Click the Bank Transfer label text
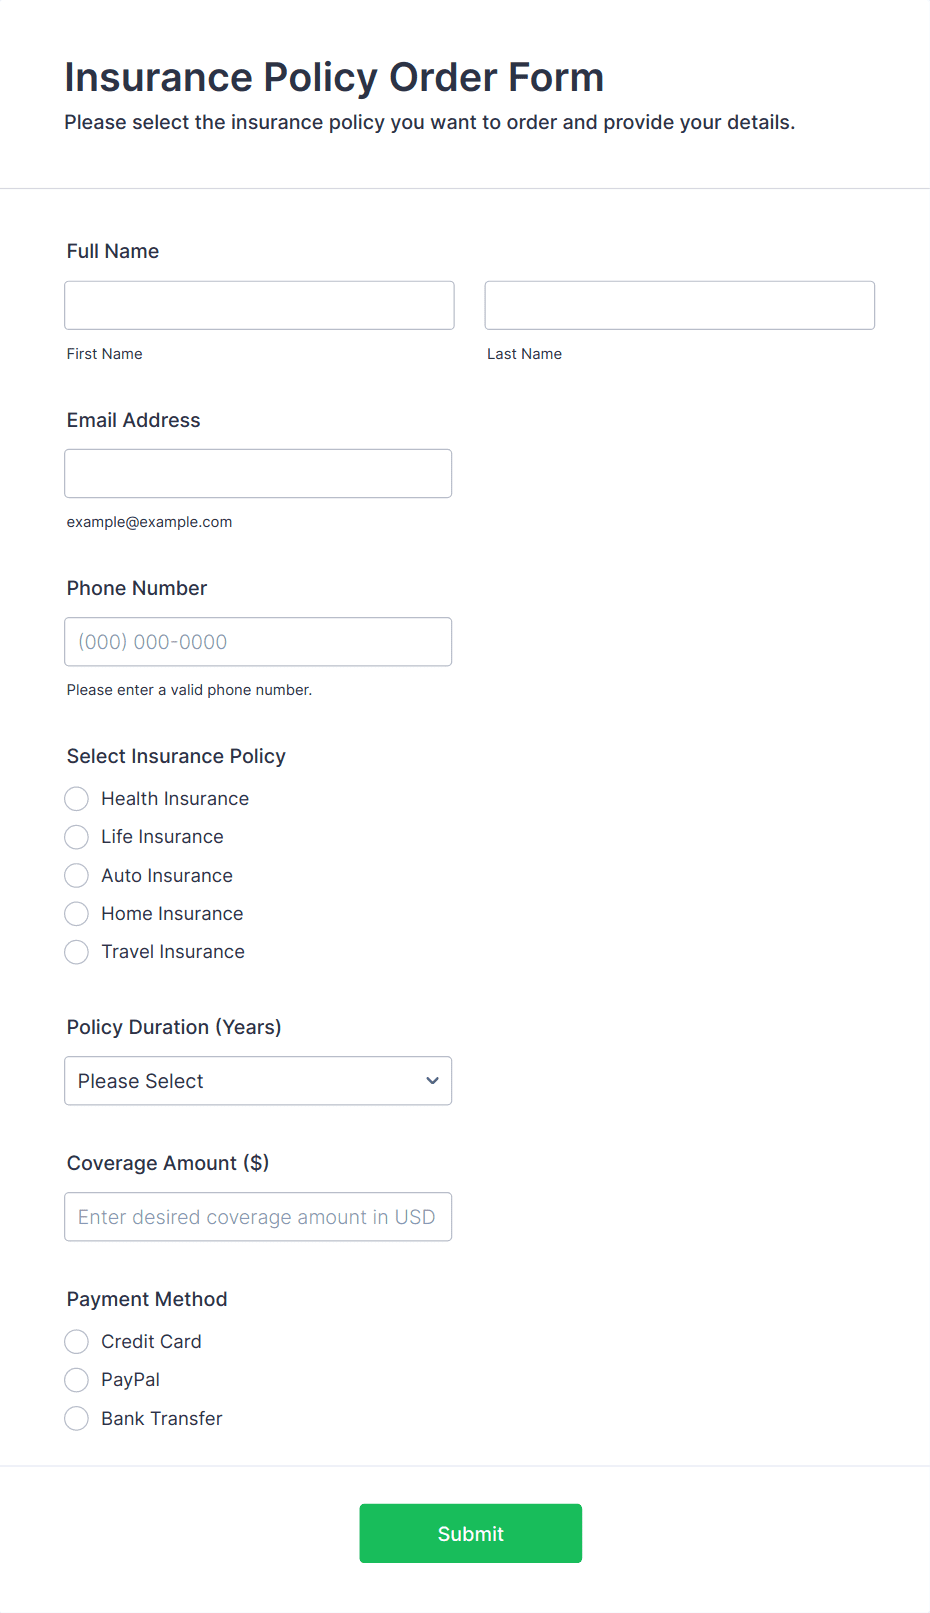The image size is (930, 1613). (x=162, y=1419)
